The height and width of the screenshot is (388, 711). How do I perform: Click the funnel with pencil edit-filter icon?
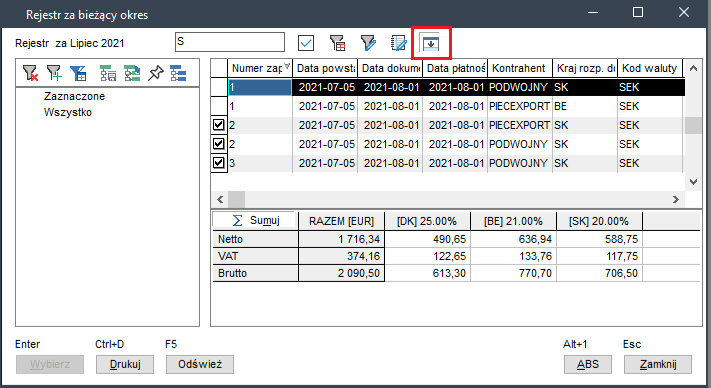point(368,44)
